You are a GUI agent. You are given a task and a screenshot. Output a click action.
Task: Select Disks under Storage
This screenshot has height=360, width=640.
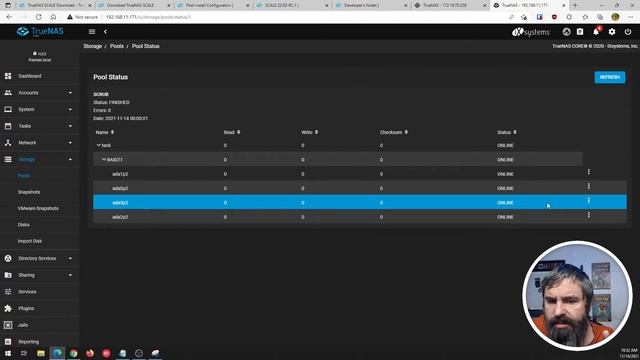[23, 225]
